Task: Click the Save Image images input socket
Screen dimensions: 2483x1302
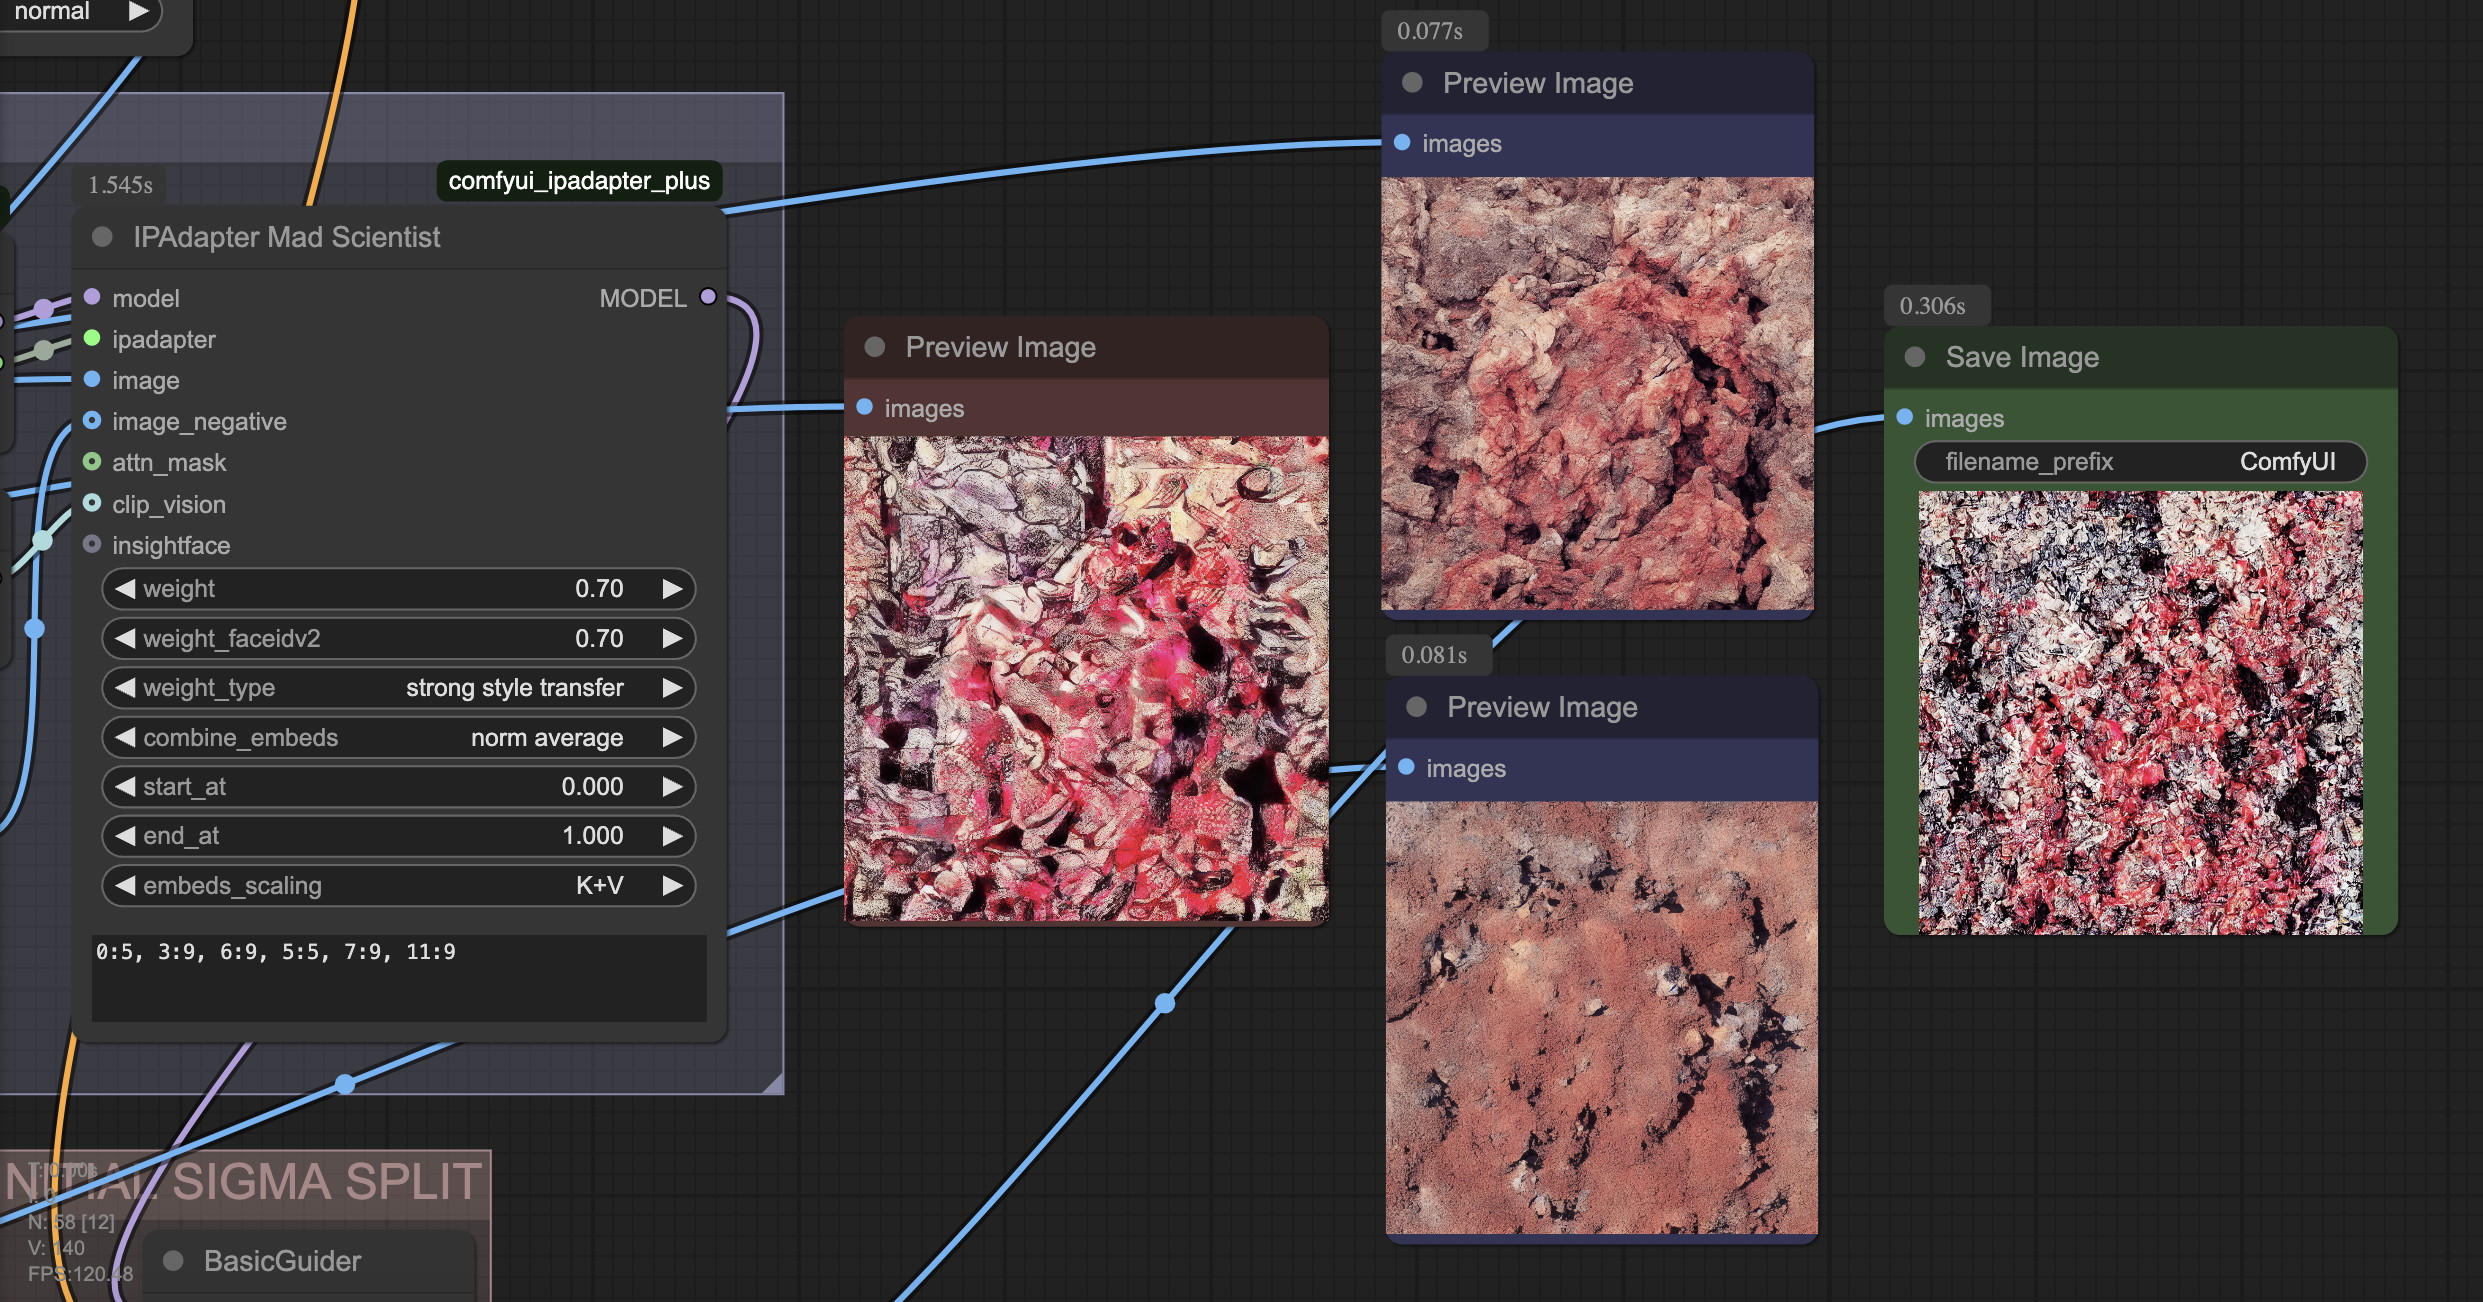Action: coord(1905,417)
